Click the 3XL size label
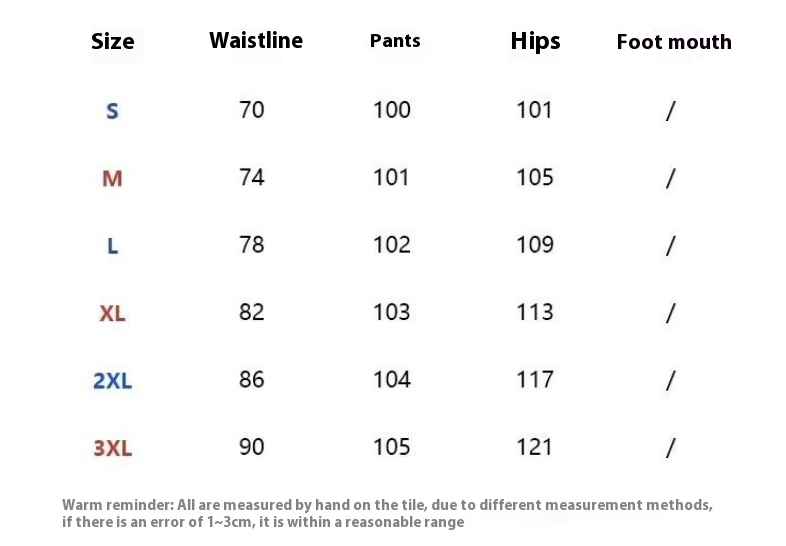786x546 pixels. (112, 448)
